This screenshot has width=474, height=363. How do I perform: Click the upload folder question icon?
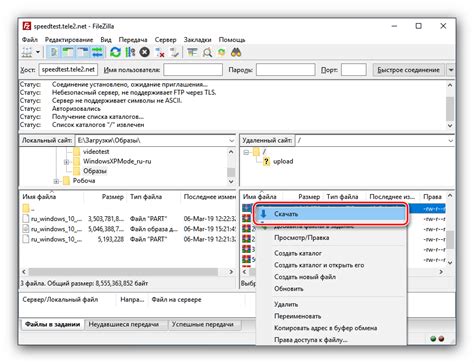point(266,162)
